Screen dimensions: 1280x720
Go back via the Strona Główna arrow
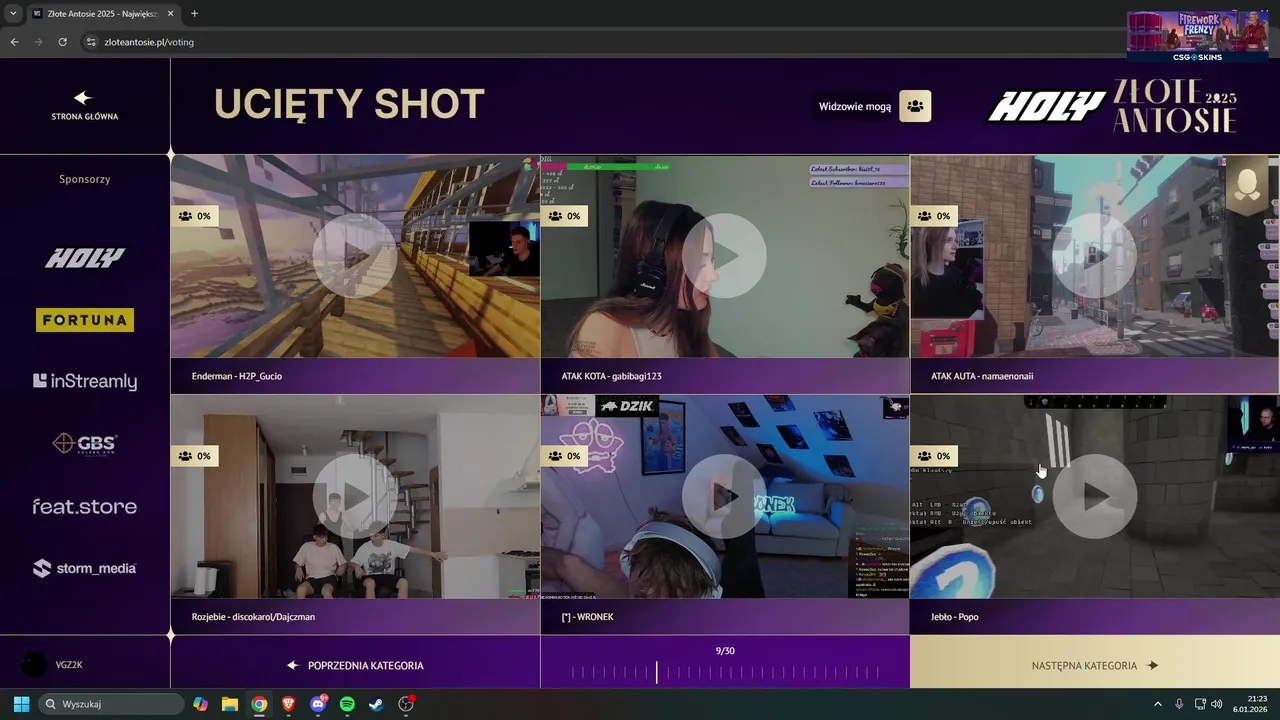(x=83, y=98)
